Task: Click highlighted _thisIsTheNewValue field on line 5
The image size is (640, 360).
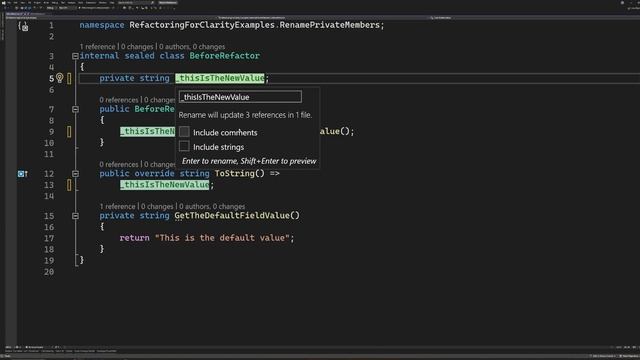Action: pos(220,78)
